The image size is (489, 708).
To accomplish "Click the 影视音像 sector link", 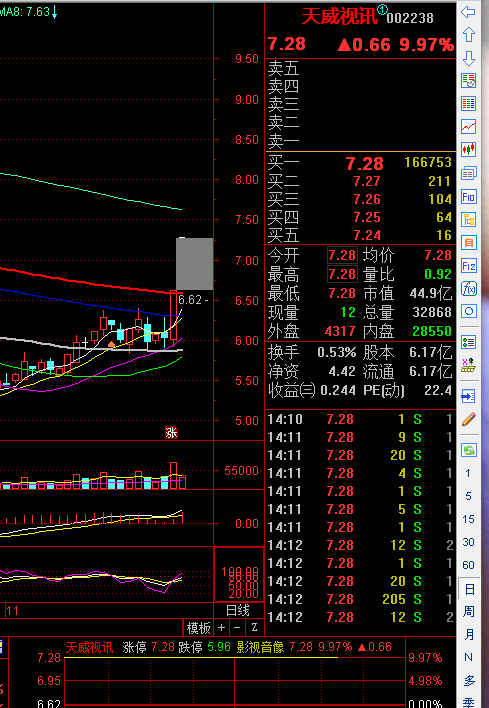I will tap(261, 647).
